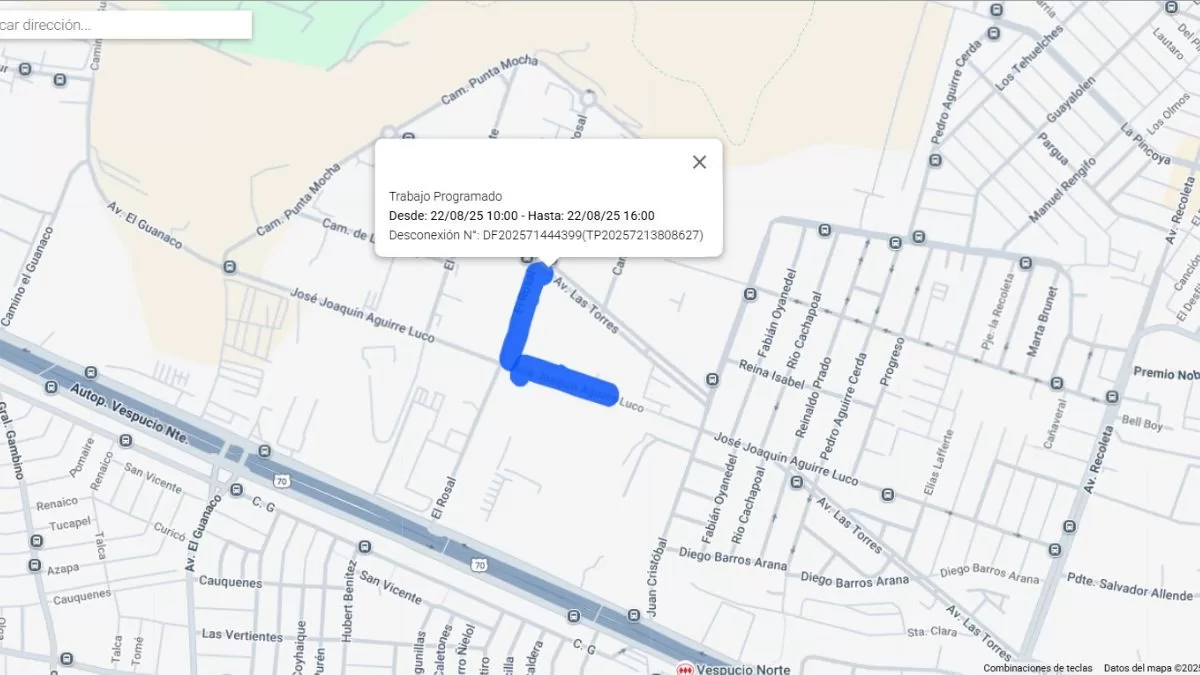The image size is (1200, 675).
Task: Click the bus stop on Av. El Guanaco
Action: click(230, 267)
